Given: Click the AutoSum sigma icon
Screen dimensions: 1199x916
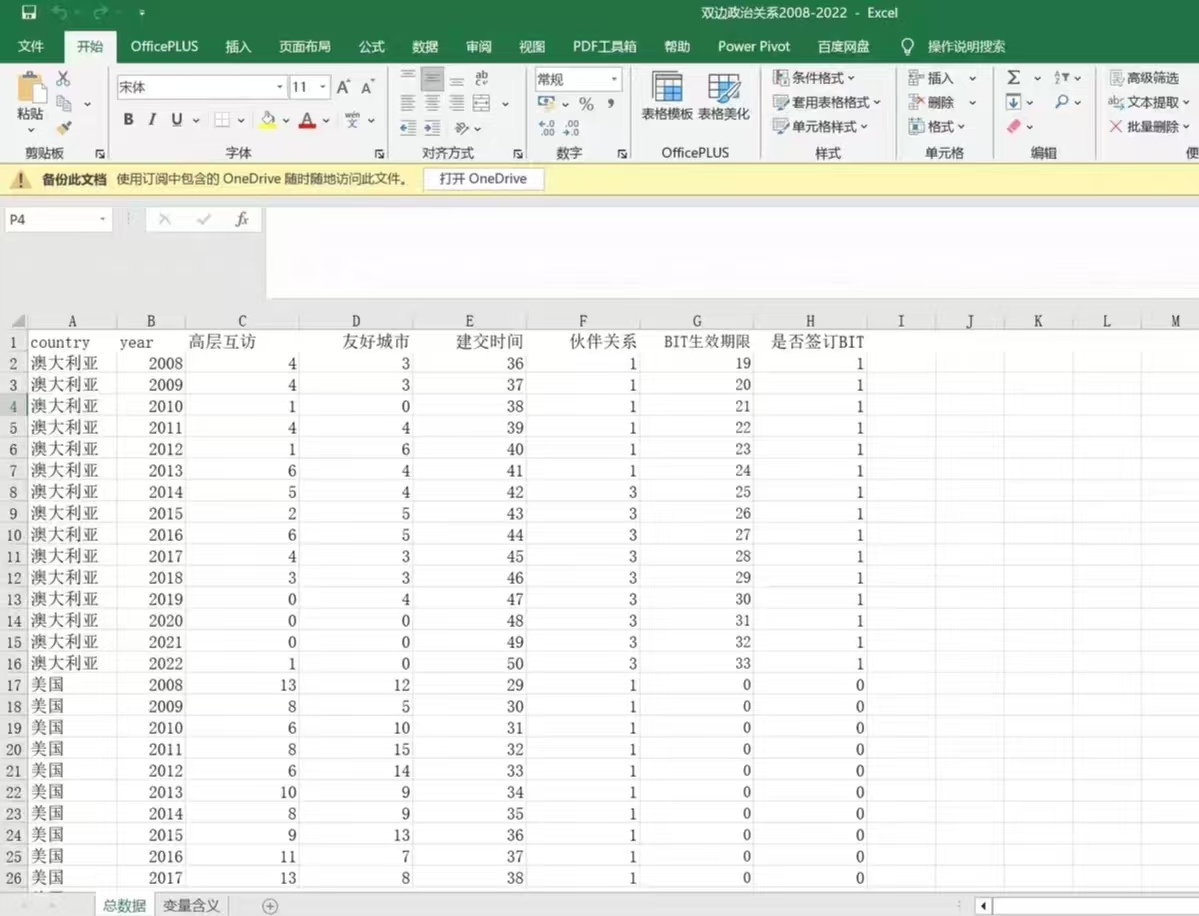Looking at the screenshot, I should pos(1013,77).
